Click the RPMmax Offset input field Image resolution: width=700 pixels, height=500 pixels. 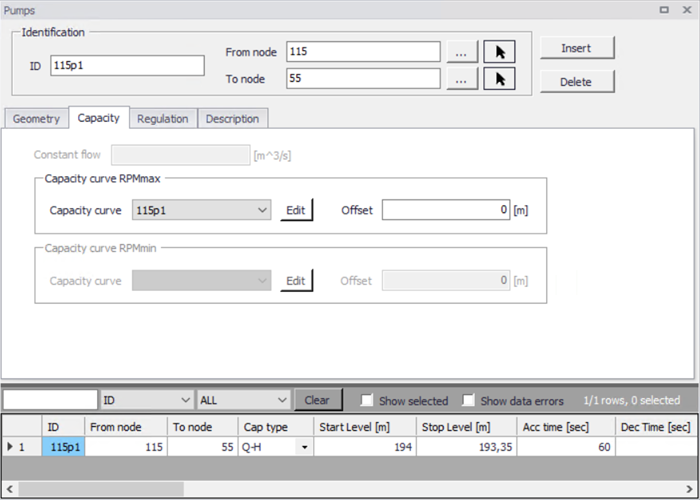pyautogui.click(x=446, y=210)
